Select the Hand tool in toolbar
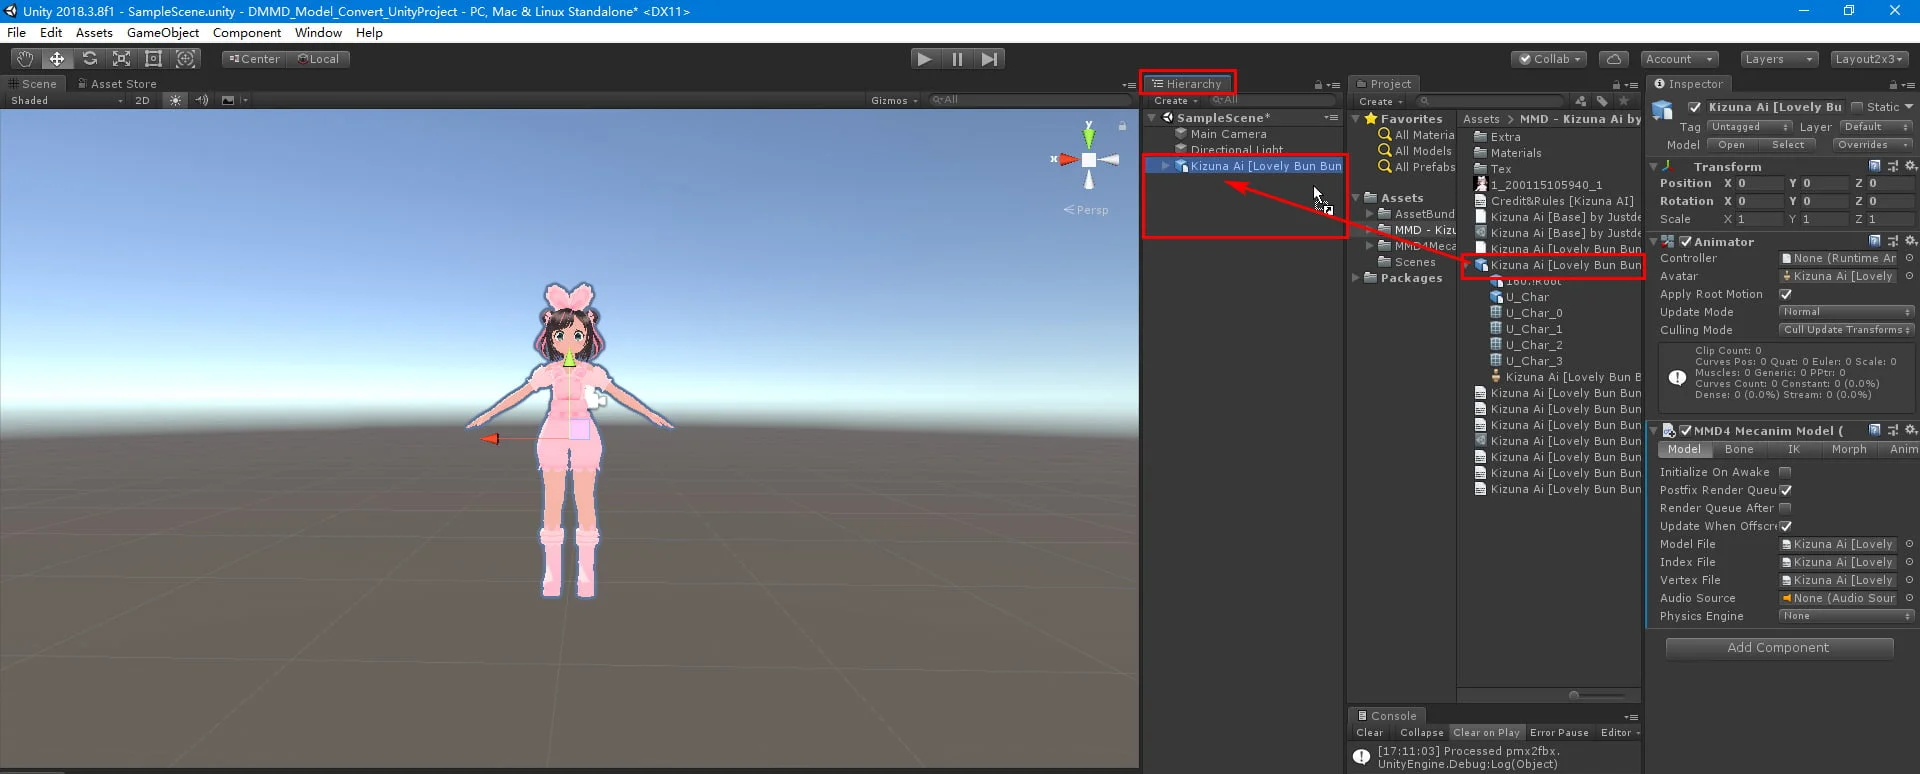This screenshot has width=1920, height=774. [25, 59]
